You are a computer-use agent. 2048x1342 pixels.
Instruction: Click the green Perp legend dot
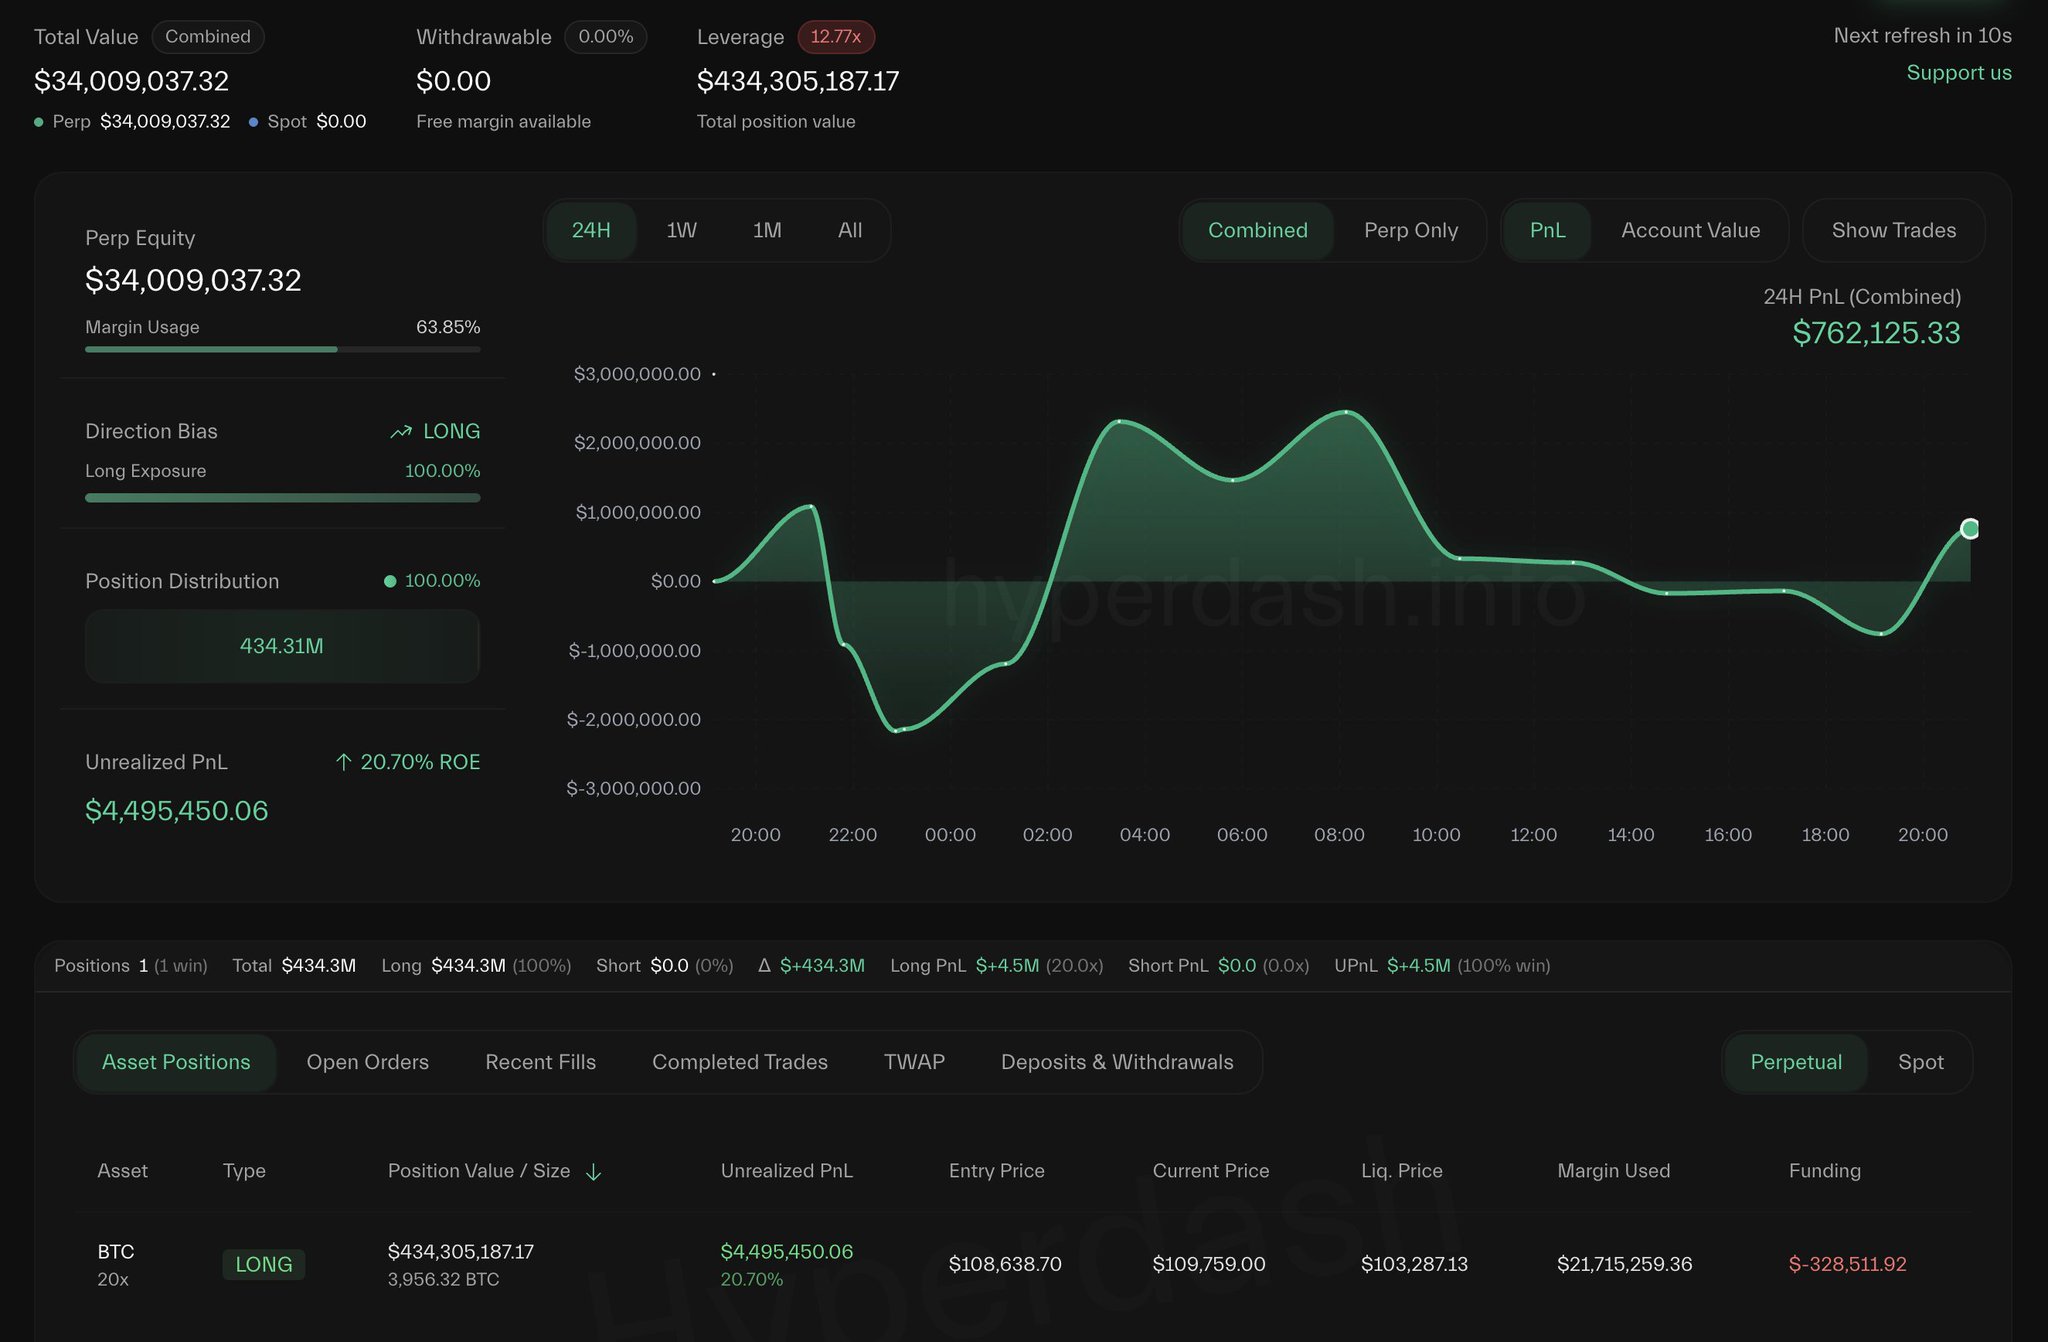[x=39, y=122]
